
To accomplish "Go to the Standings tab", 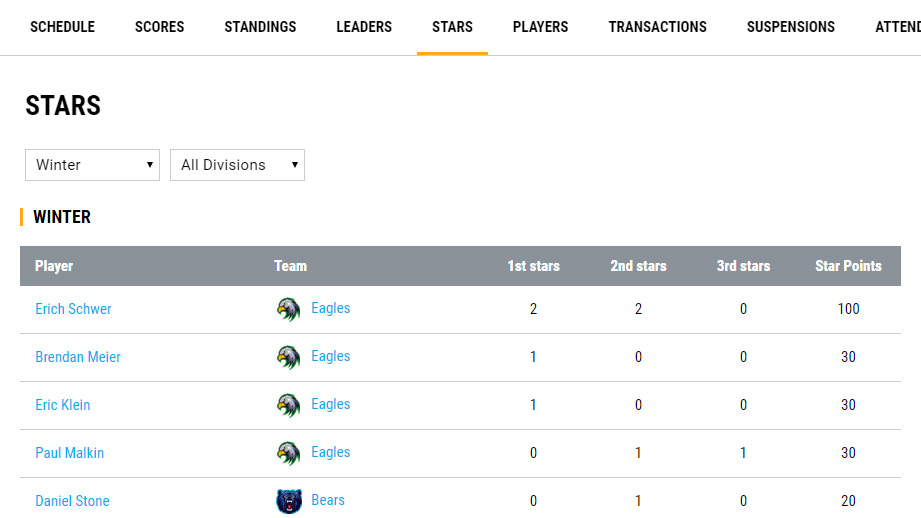I will coord(260,27).
